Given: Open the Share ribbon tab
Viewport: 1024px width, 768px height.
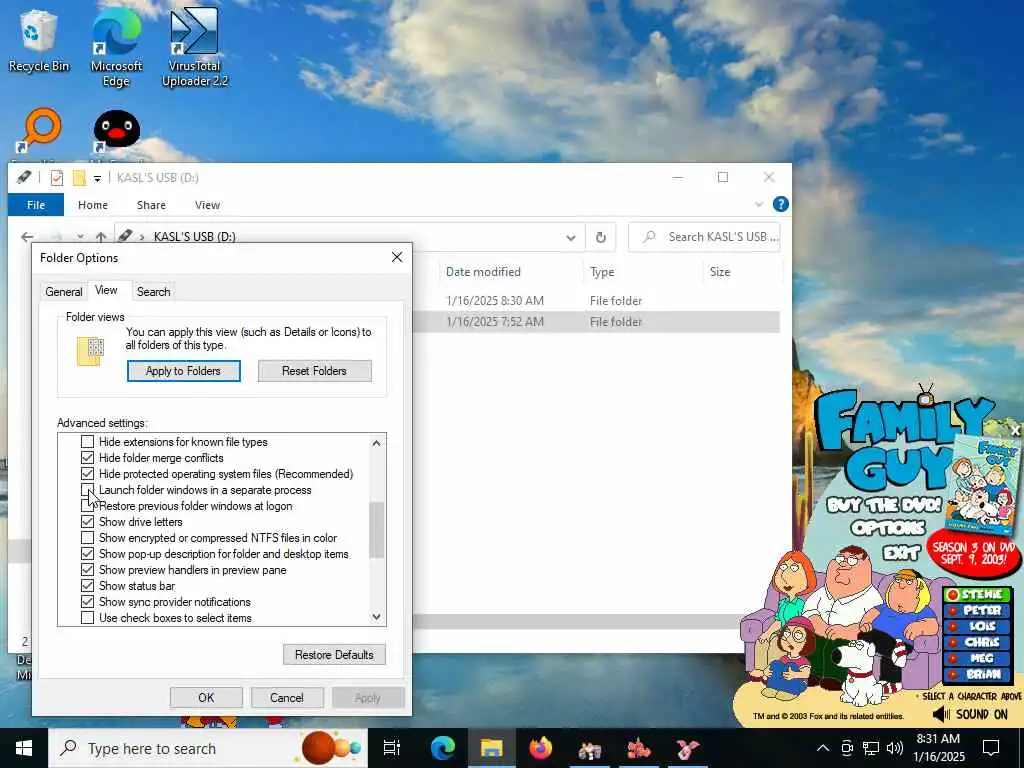Looking at the screenshot, I should [x=151, y=205].
